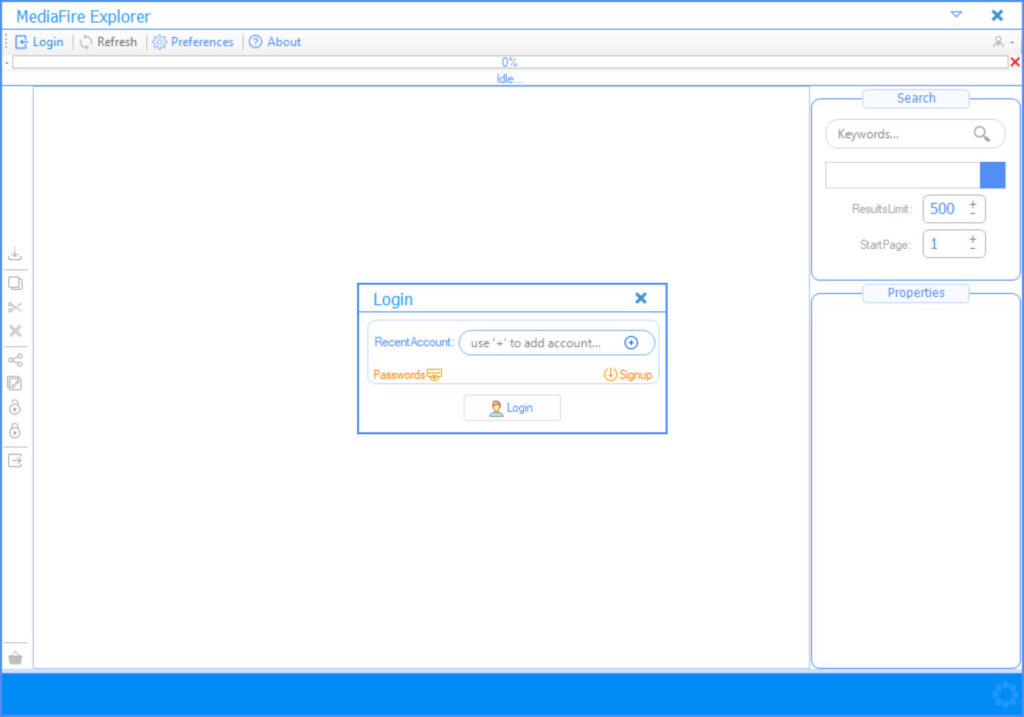
Task: Open the trash basket icon at sidebar bottom
Action: (x=16, y=658)
